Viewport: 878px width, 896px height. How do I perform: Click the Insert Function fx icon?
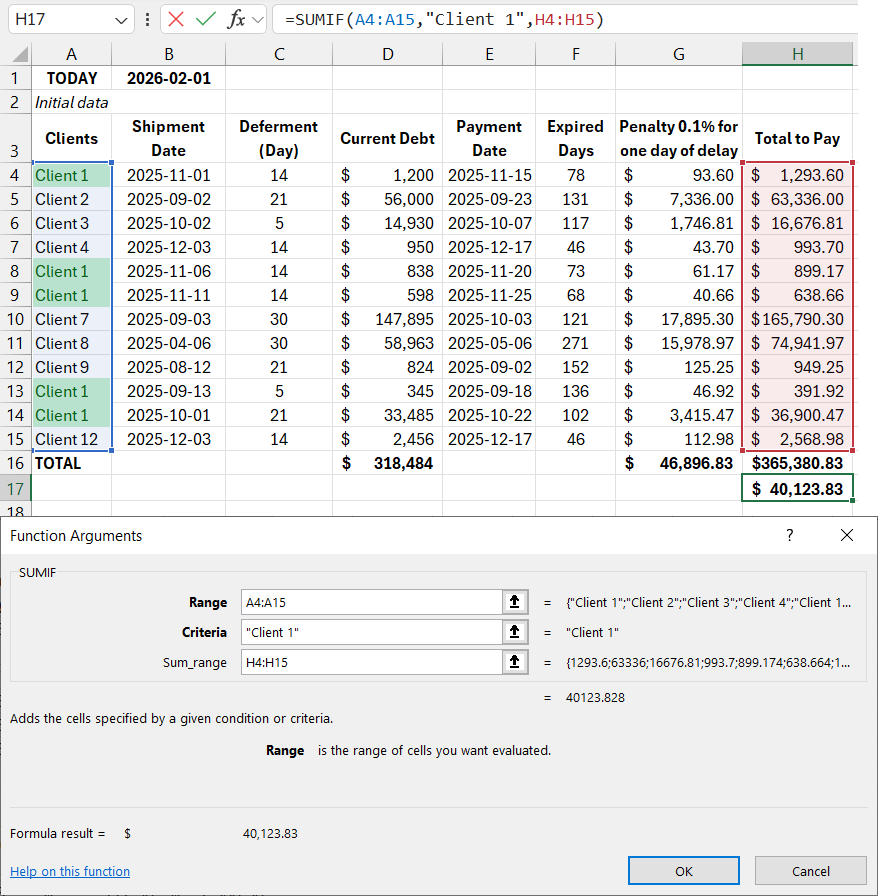(x=236, y=19)
